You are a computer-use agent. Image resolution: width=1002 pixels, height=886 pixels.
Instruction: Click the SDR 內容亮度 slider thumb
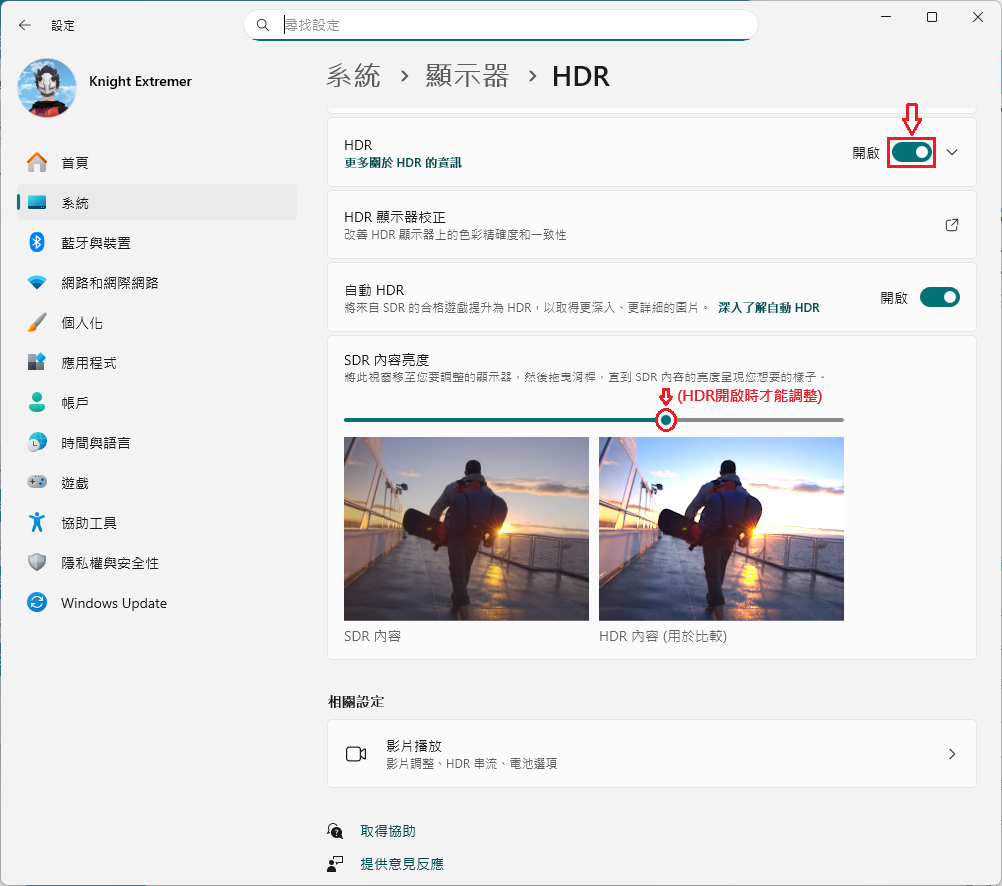click(666, 420)
